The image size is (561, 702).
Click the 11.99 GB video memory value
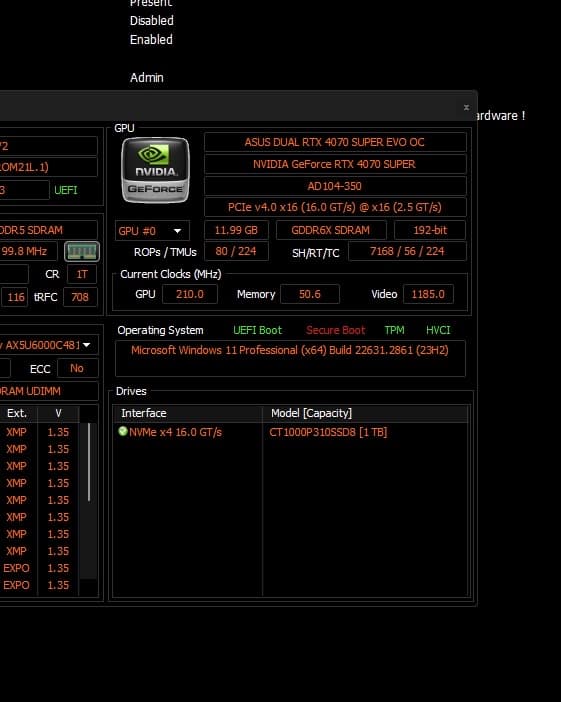click(x=236, y=231)
